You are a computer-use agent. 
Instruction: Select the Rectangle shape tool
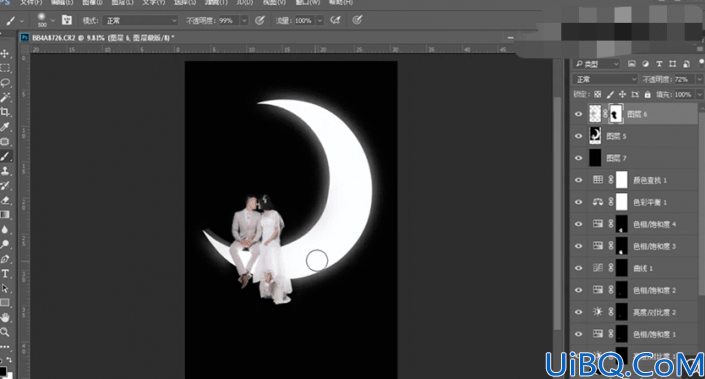click(5, 303)
